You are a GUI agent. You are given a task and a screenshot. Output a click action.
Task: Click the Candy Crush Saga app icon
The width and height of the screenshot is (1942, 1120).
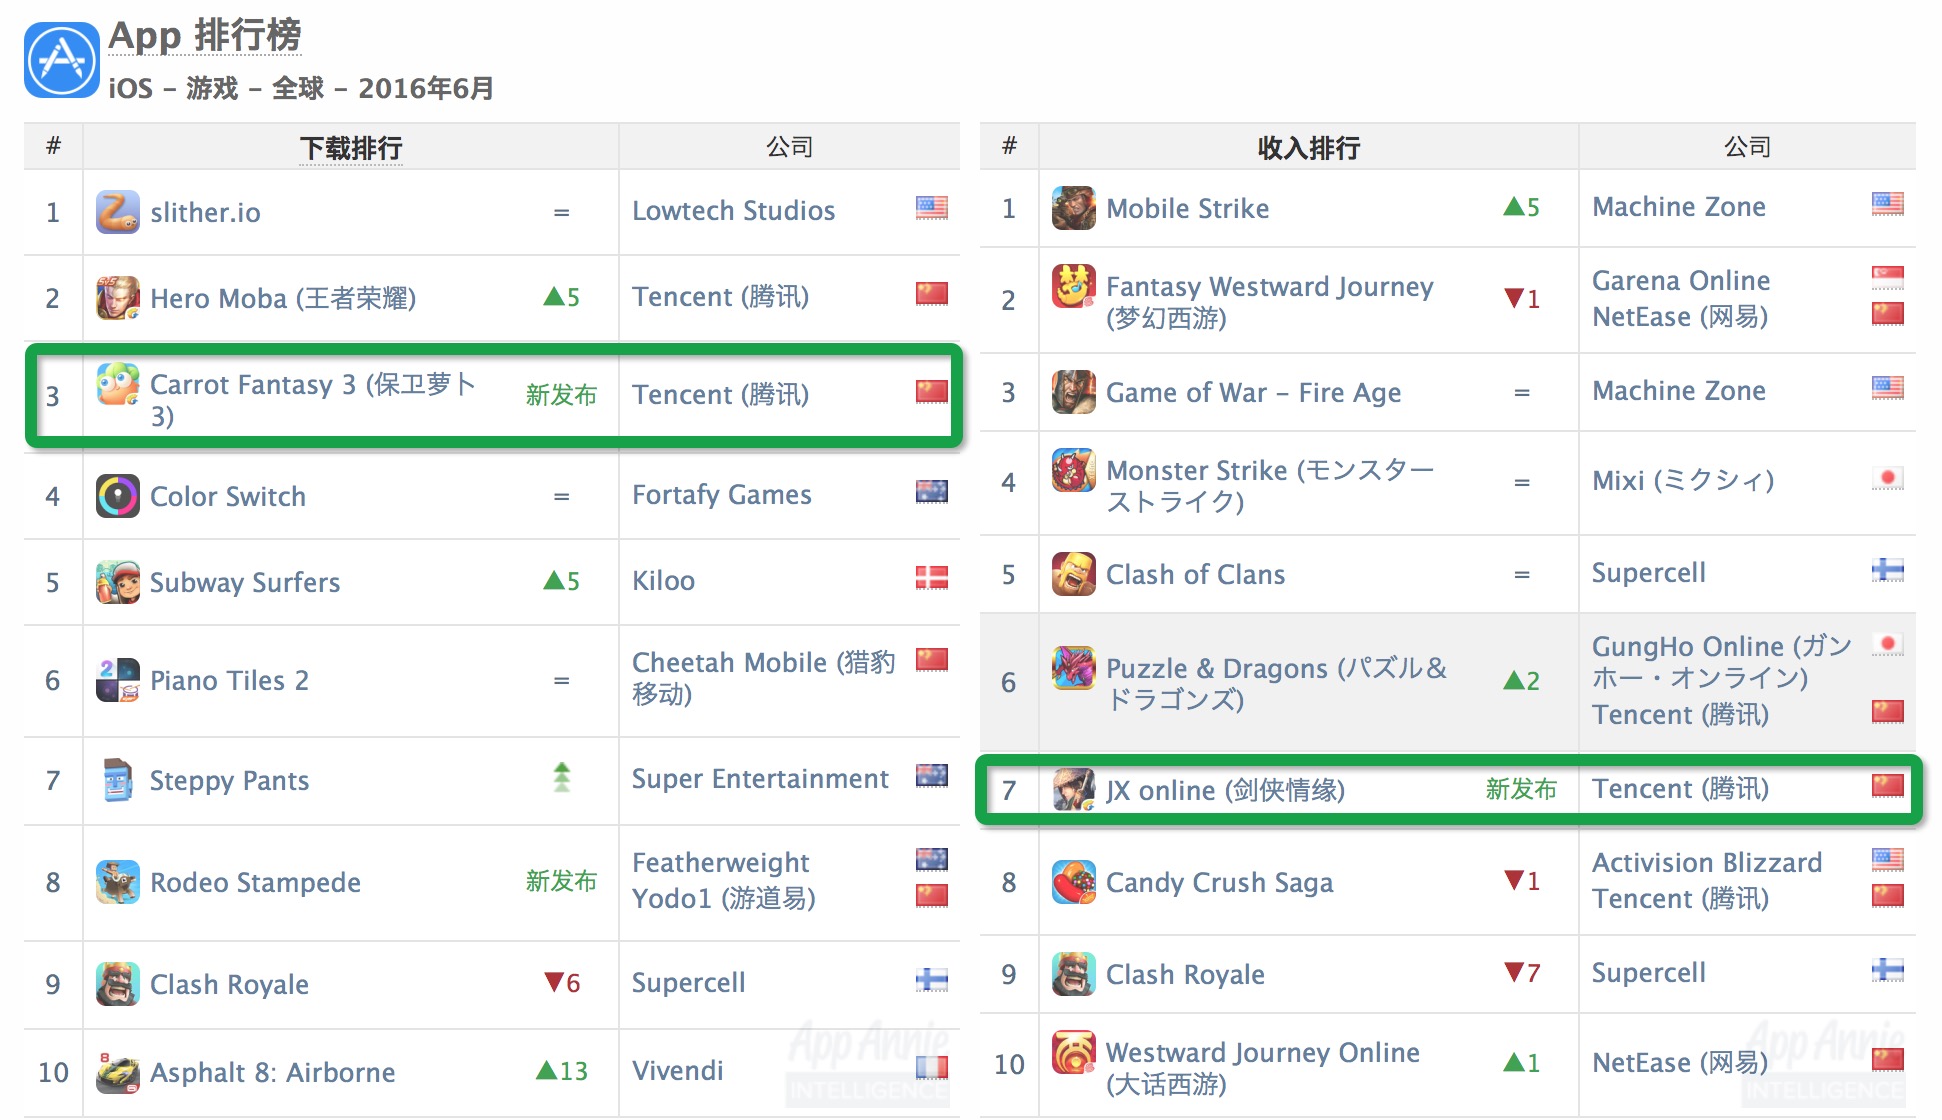pos(1074,882)
